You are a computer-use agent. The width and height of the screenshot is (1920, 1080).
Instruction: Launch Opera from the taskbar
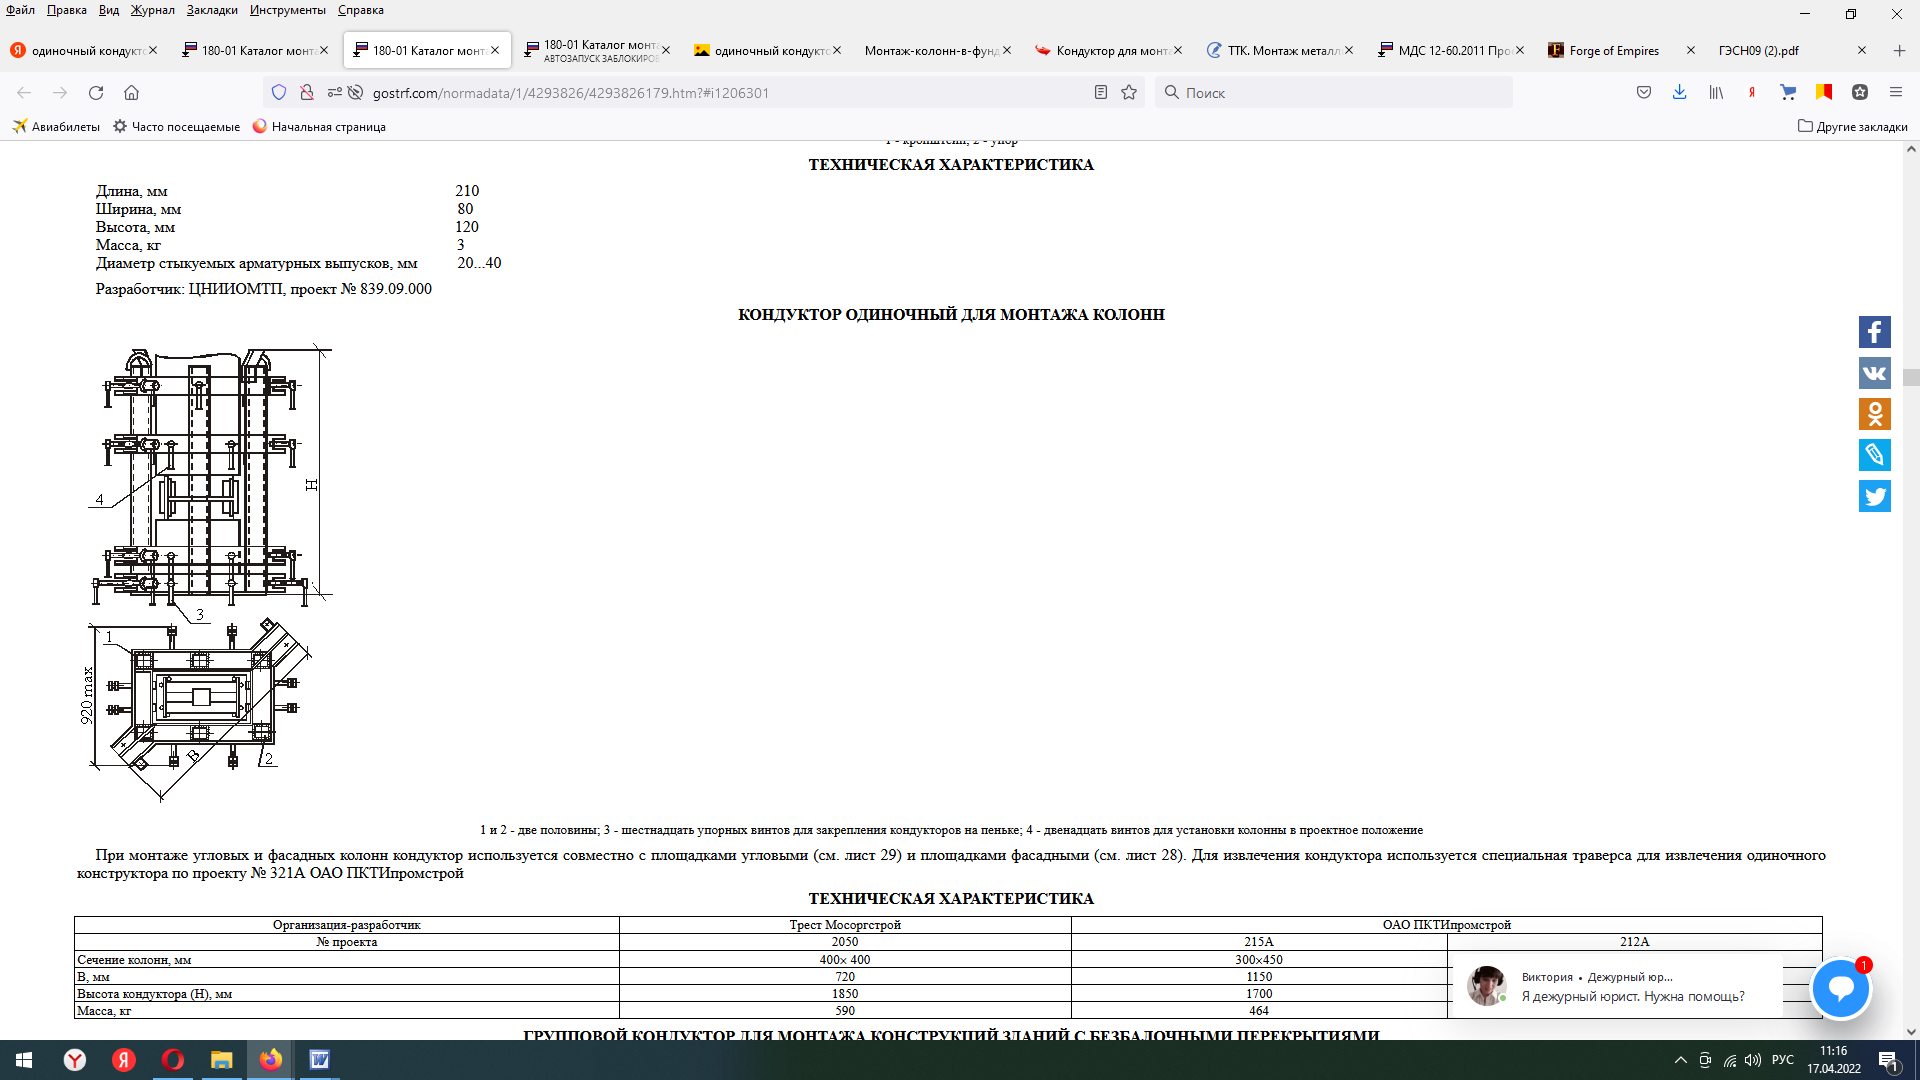pyautogui.click(x=173, y=1060)
